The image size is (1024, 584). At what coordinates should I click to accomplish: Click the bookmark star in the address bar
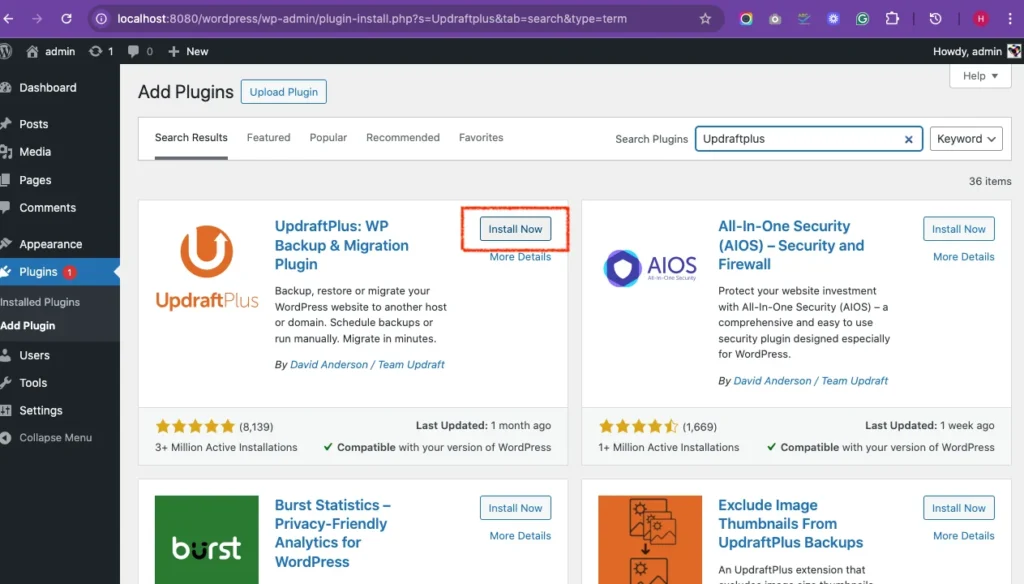(x=706, y=17)
